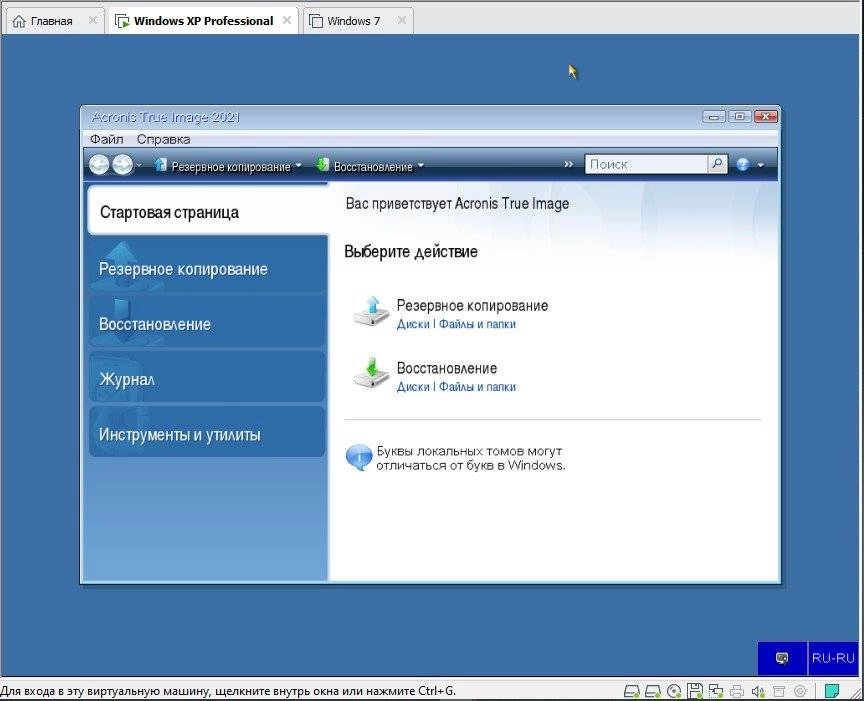Click the home icon on Главная tab
Screen dimensions: 864x701
tap(19, 21)
